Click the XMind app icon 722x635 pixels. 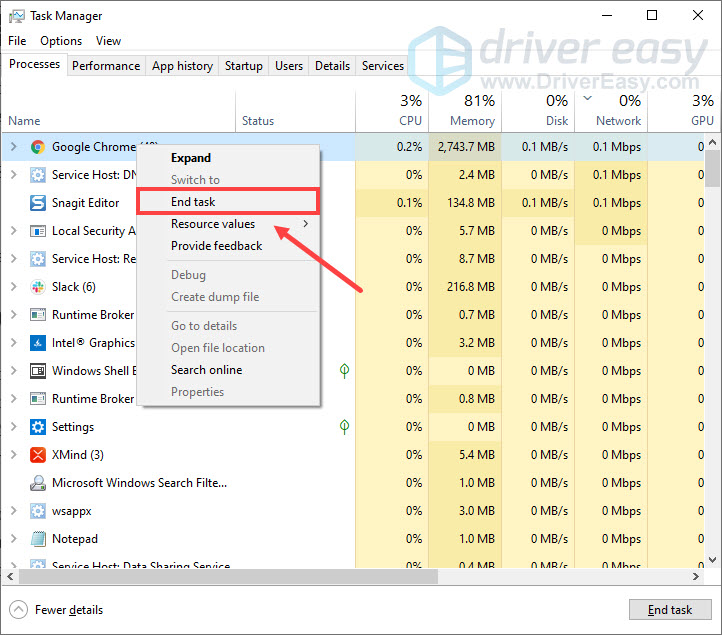tap(37, 455)
